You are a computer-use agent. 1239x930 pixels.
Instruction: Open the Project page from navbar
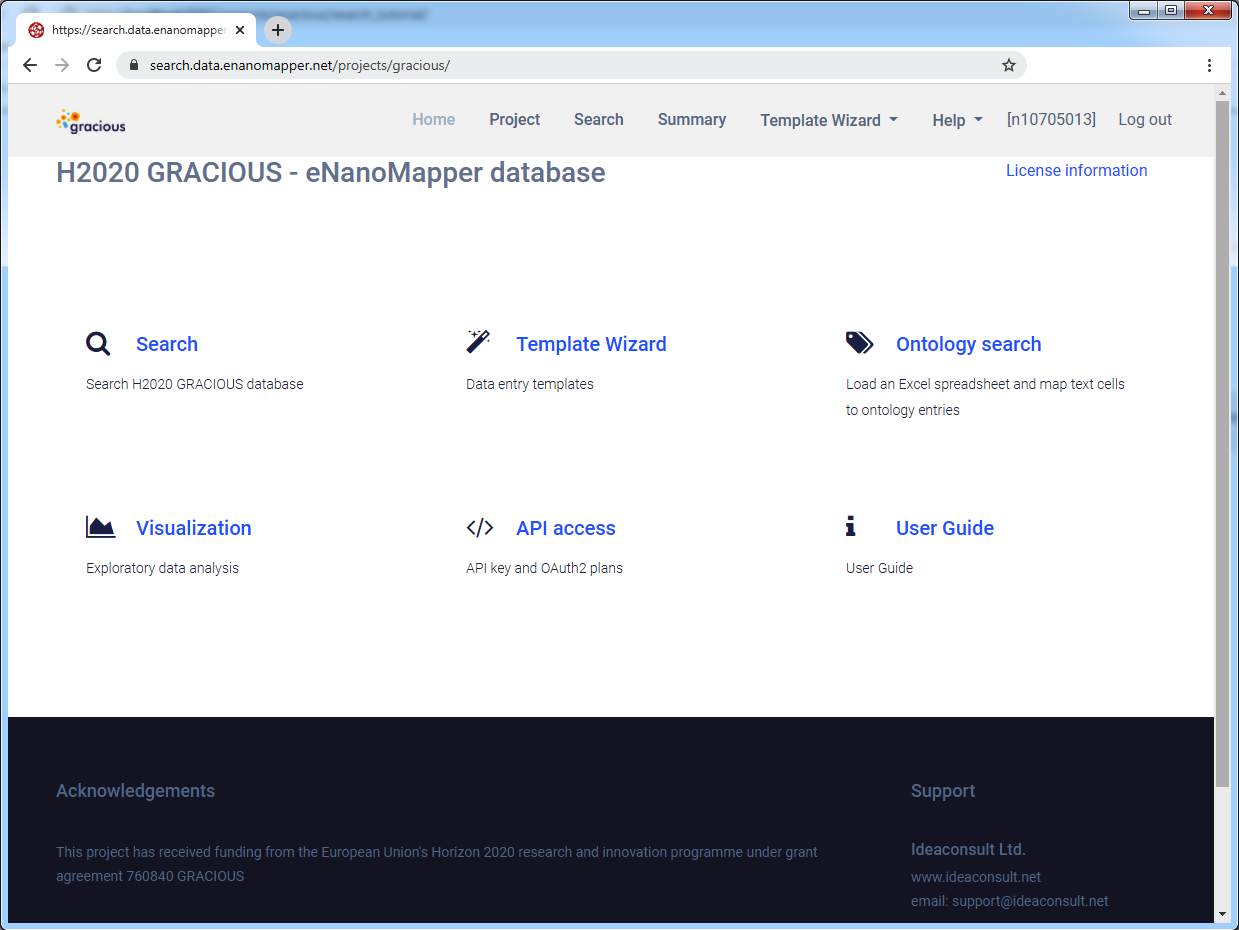[514, 119]
